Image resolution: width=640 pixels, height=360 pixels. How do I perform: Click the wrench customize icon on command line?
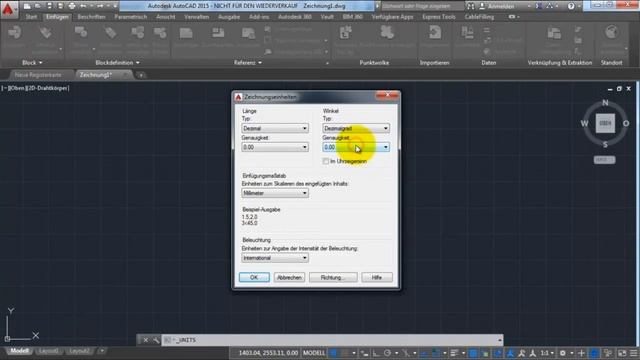tap(156, 340)
